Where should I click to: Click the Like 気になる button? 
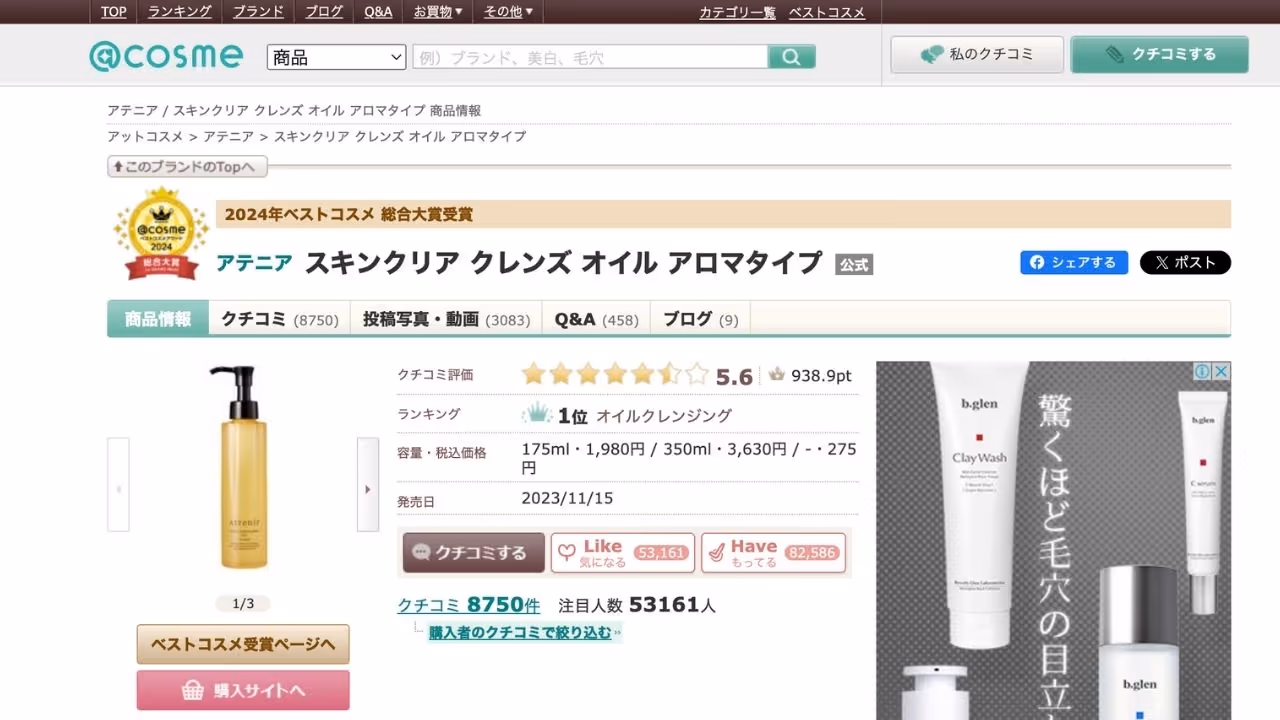click(x=622, y=552)
